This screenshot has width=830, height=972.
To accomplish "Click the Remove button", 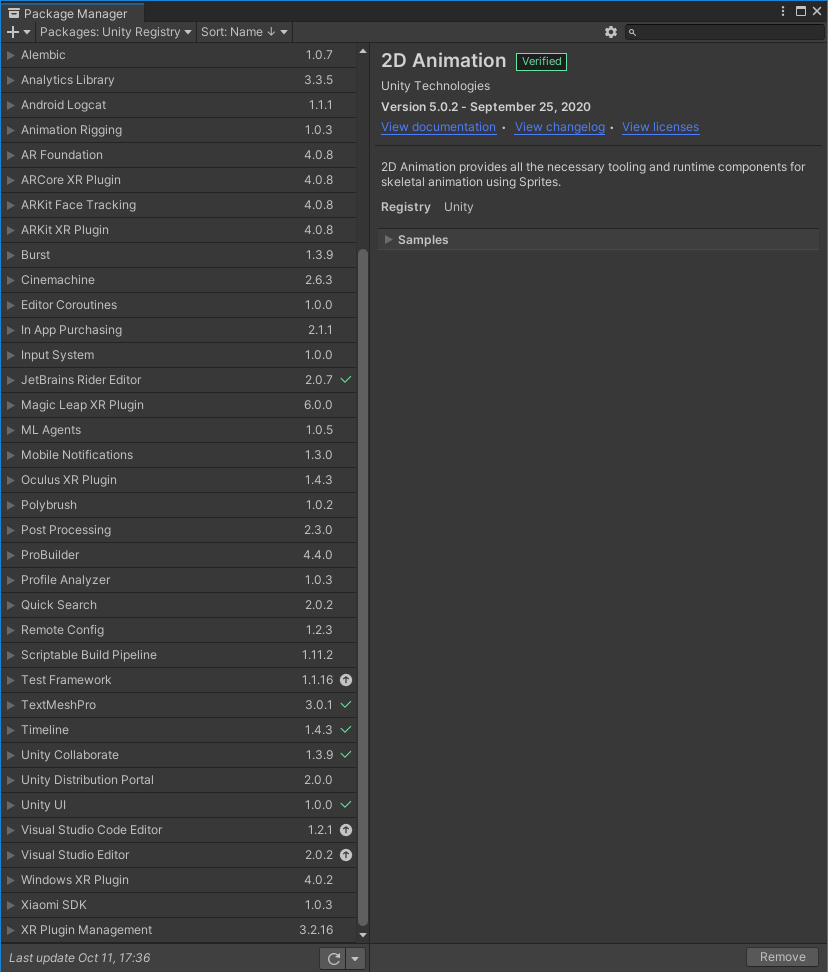I will (x=782, y=957).
